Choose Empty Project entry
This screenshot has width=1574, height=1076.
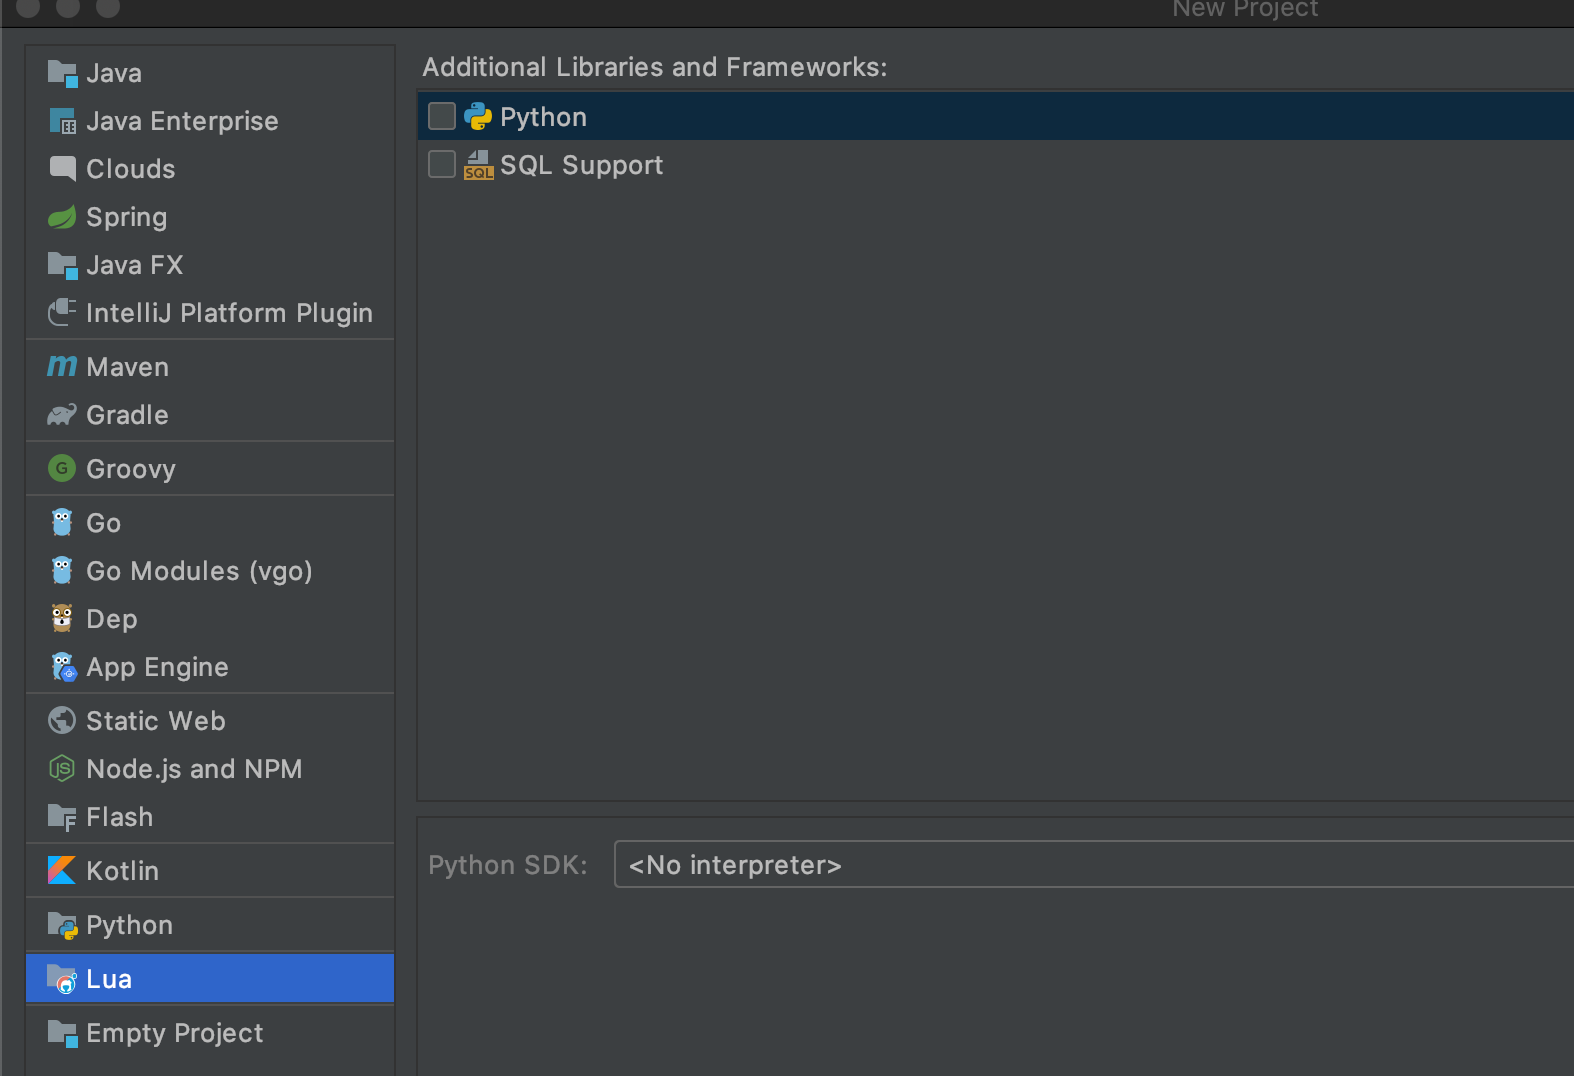click(210, 1033)
